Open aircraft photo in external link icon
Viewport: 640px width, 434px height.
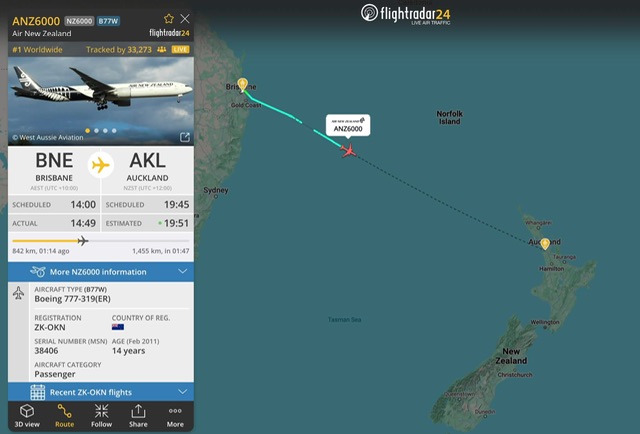coord(185,137)
